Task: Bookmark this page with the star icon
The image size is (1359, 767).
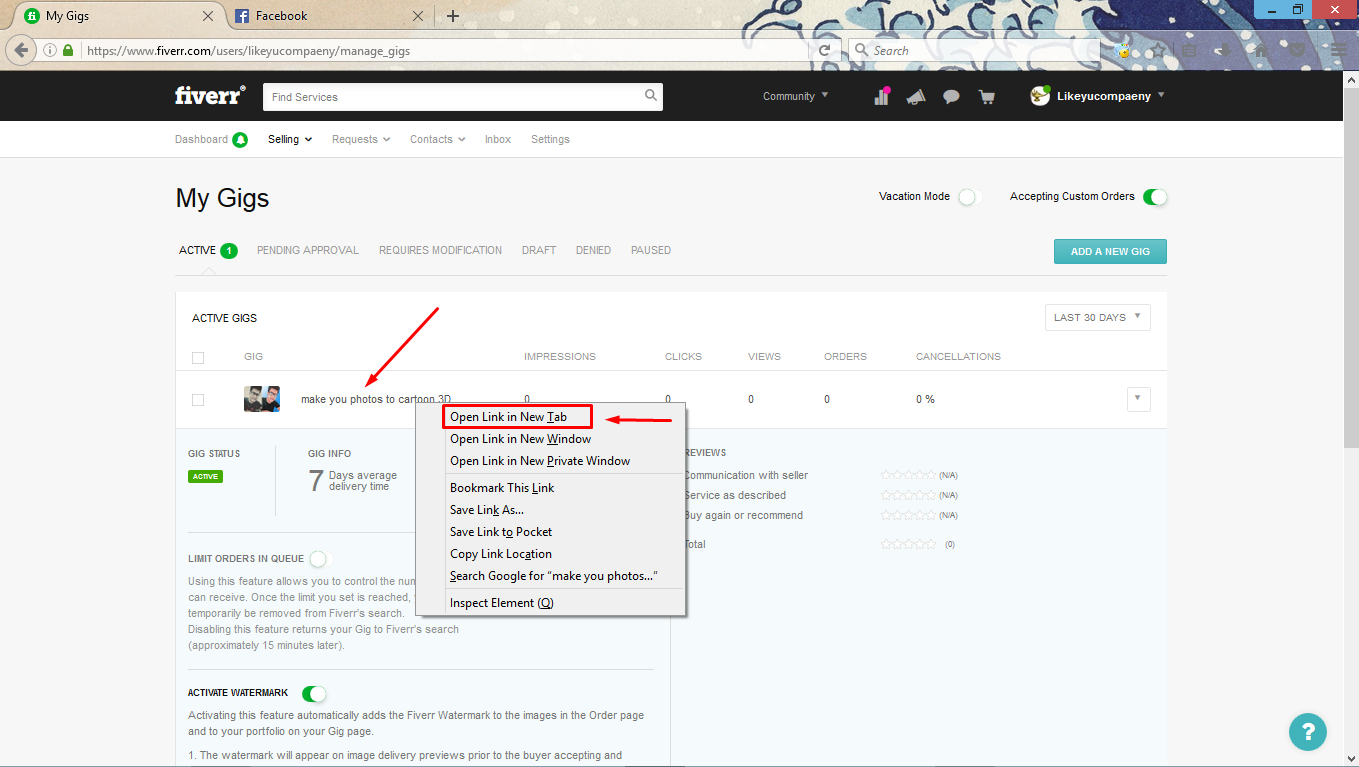Action: [1158, 50]
